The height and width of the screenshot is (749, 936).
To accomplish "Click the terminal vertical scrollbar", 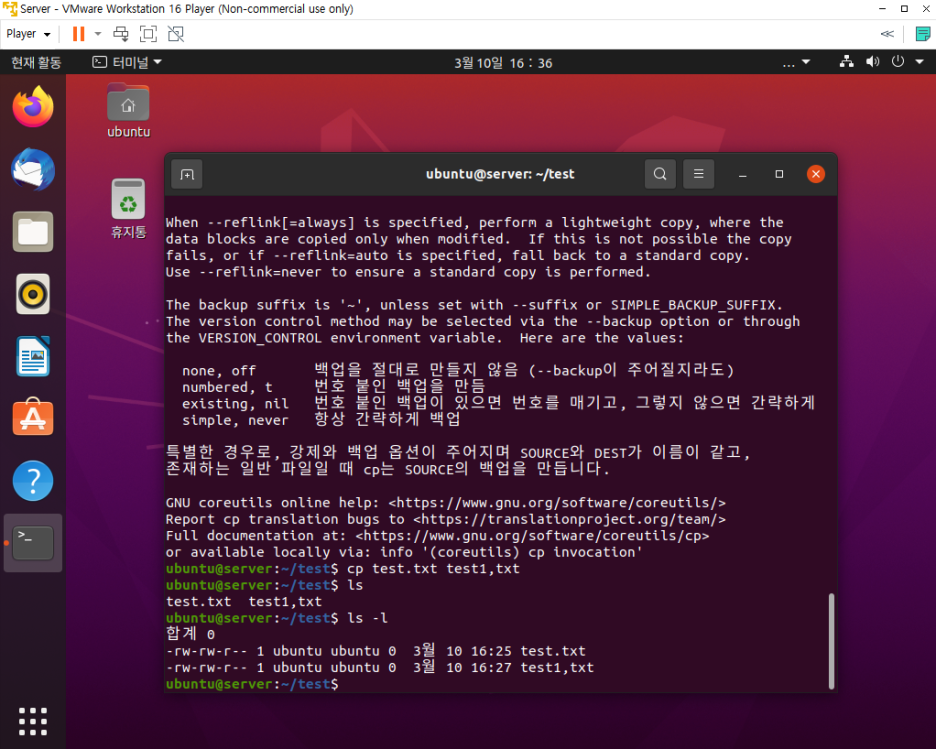I will (x=831, y=641).
